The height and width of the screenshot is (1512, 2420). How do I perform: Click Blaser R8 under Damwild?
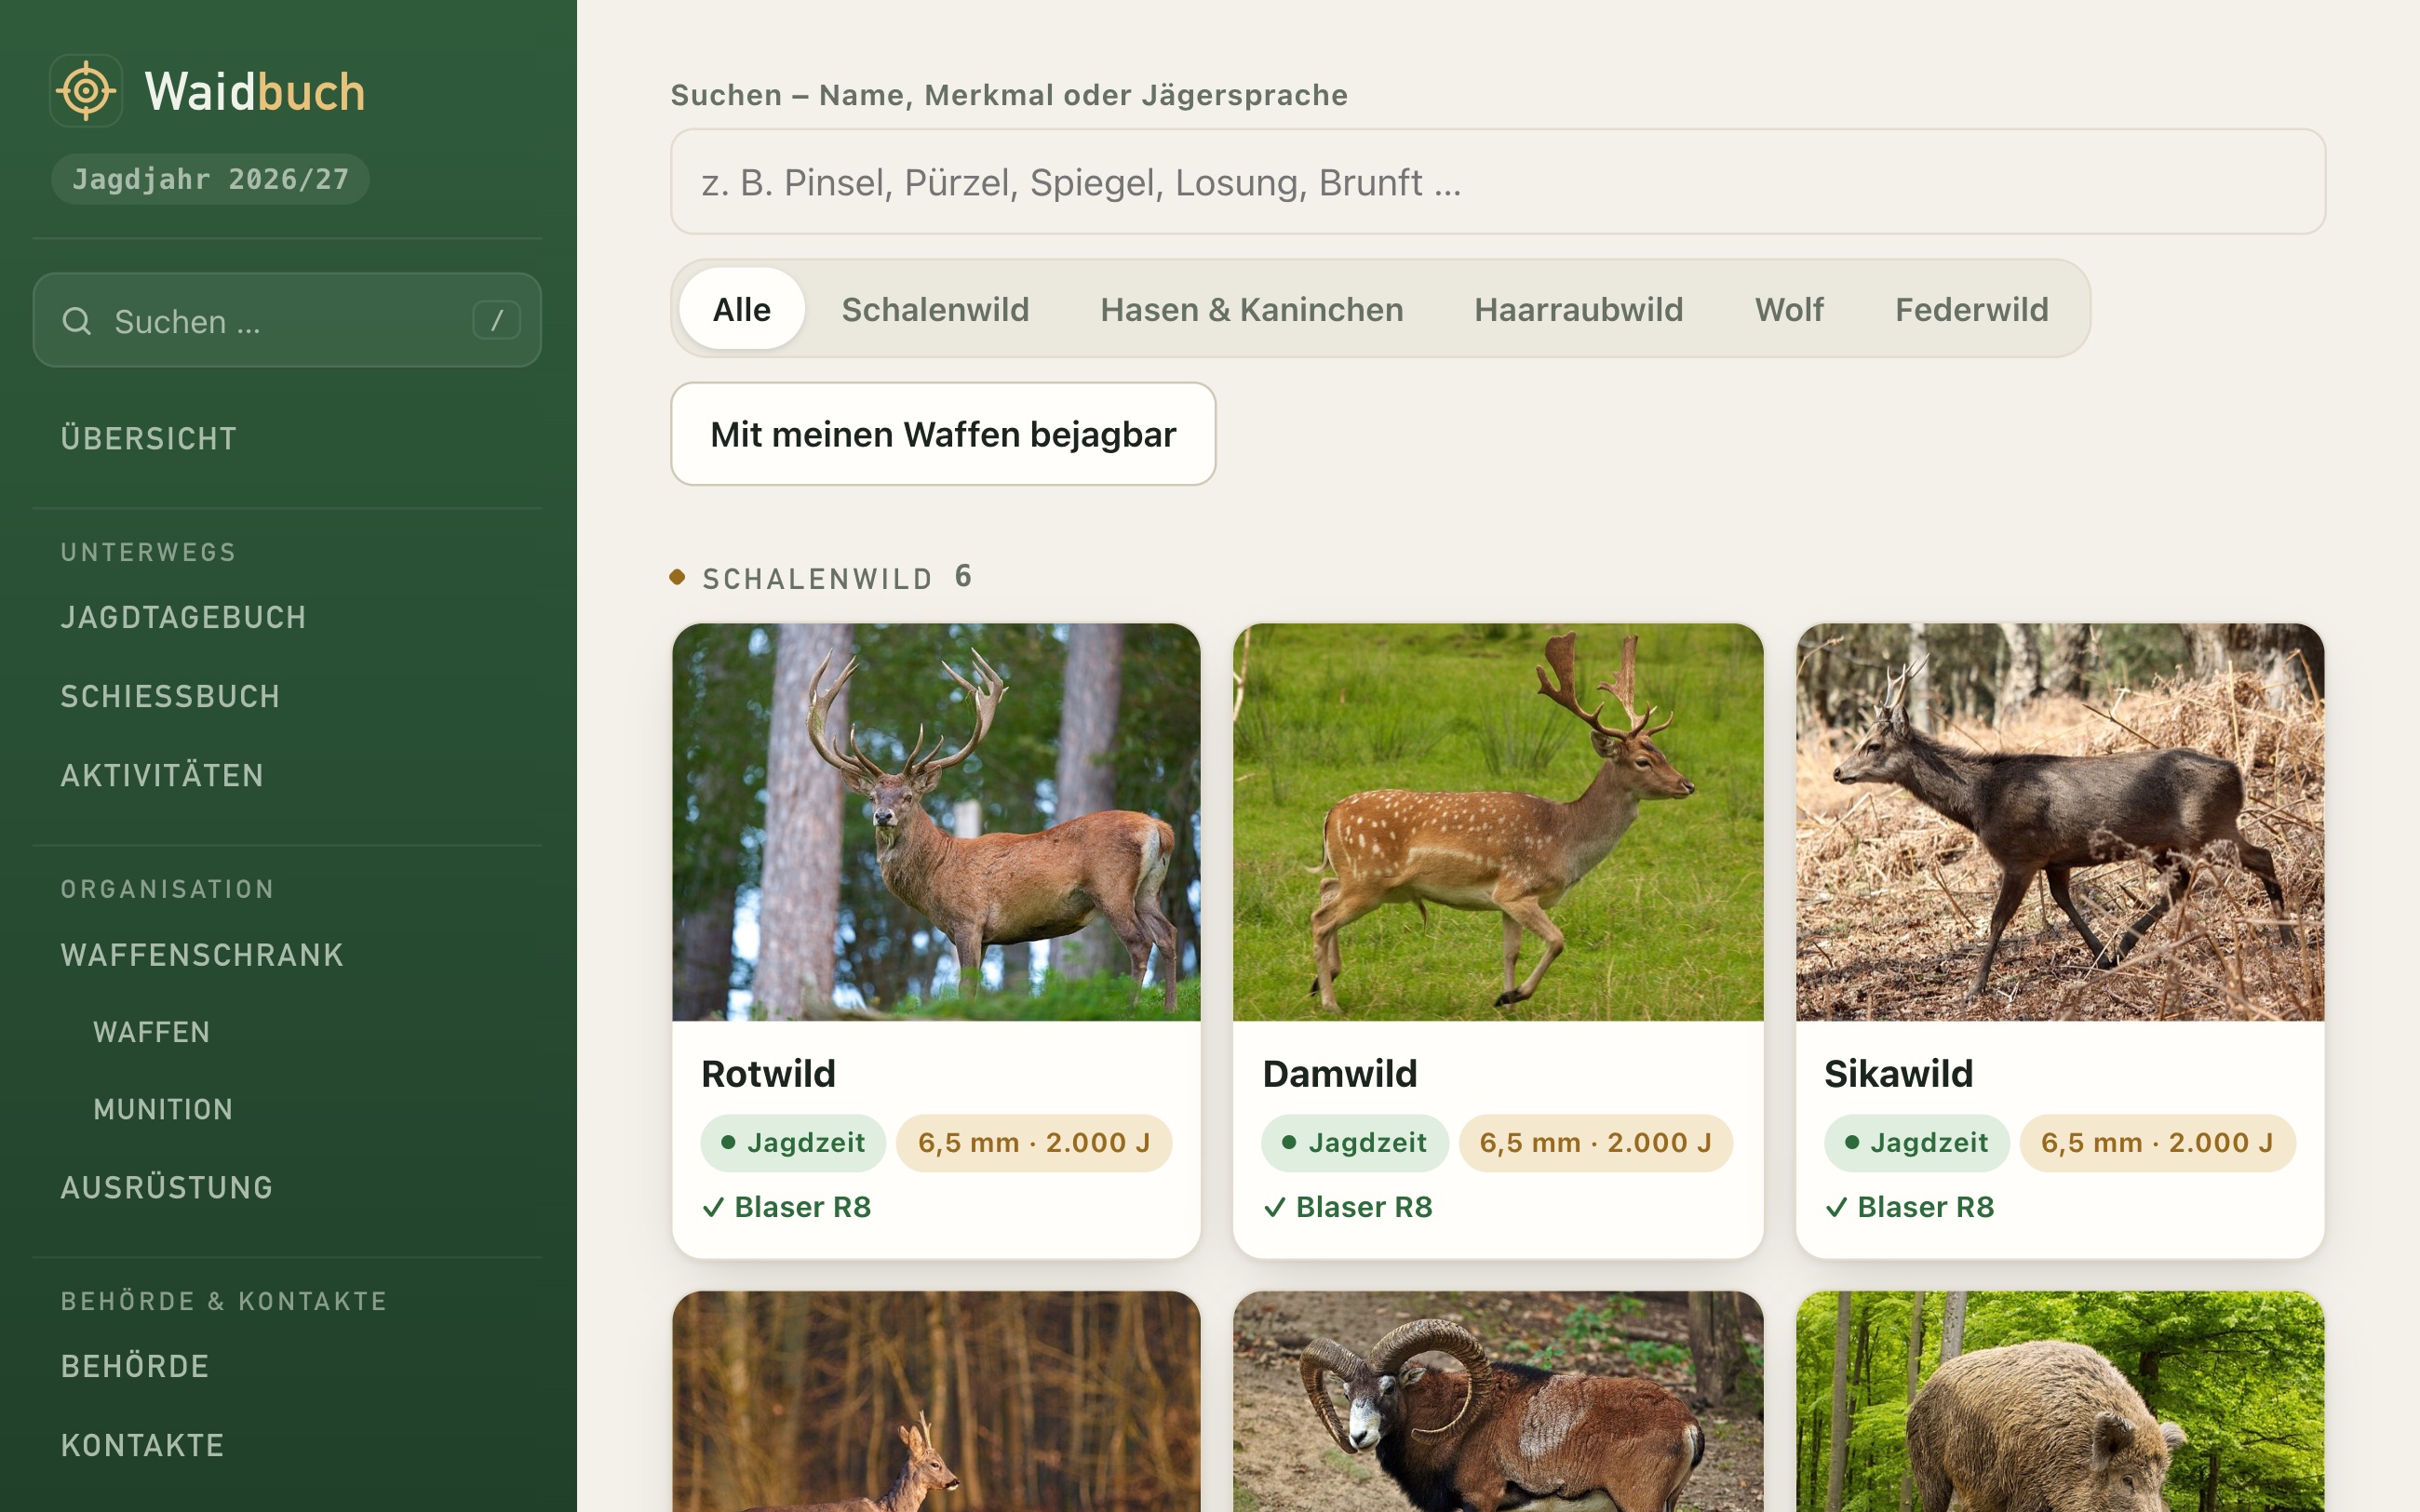click(1349, 1207)
